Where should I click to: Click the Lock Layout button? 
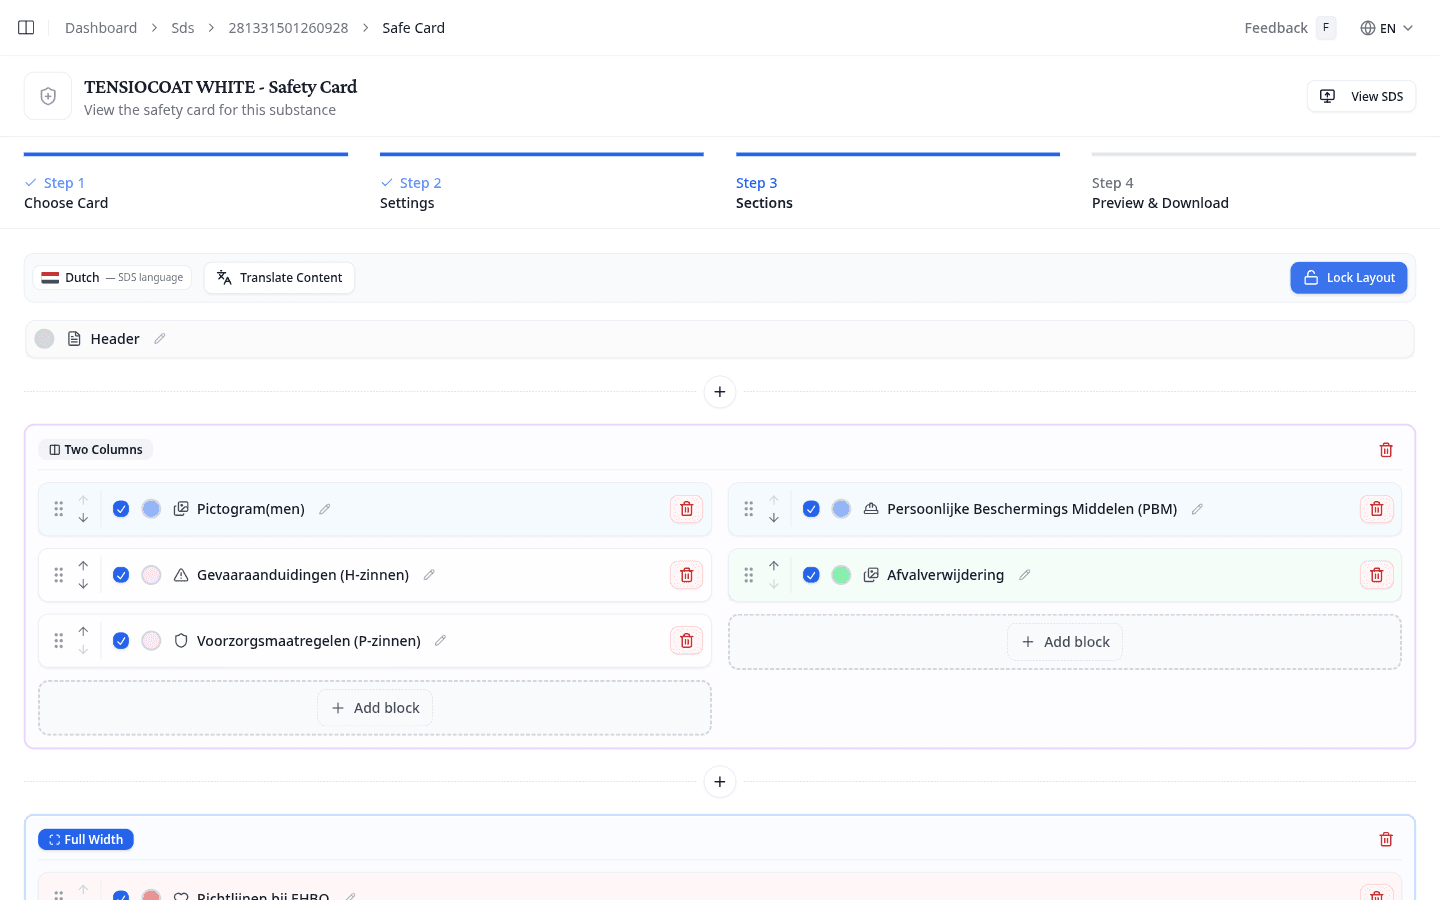(x=1349, y=278)
